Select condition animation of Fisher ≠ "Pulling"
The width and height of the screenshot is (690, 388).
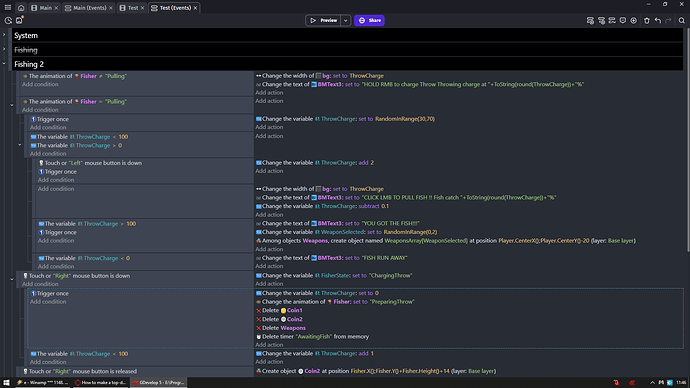[x=75, y=76]
